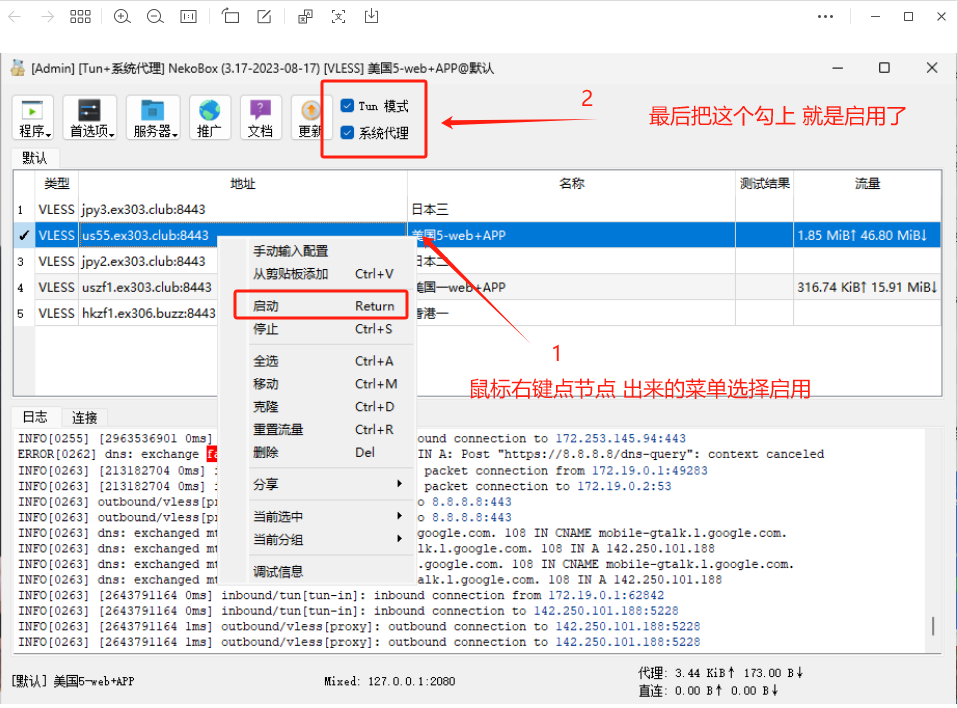Expand the 服务器 server dropdown
The width and height of the screenshot is (958, 708).
[x=153, y=118]
